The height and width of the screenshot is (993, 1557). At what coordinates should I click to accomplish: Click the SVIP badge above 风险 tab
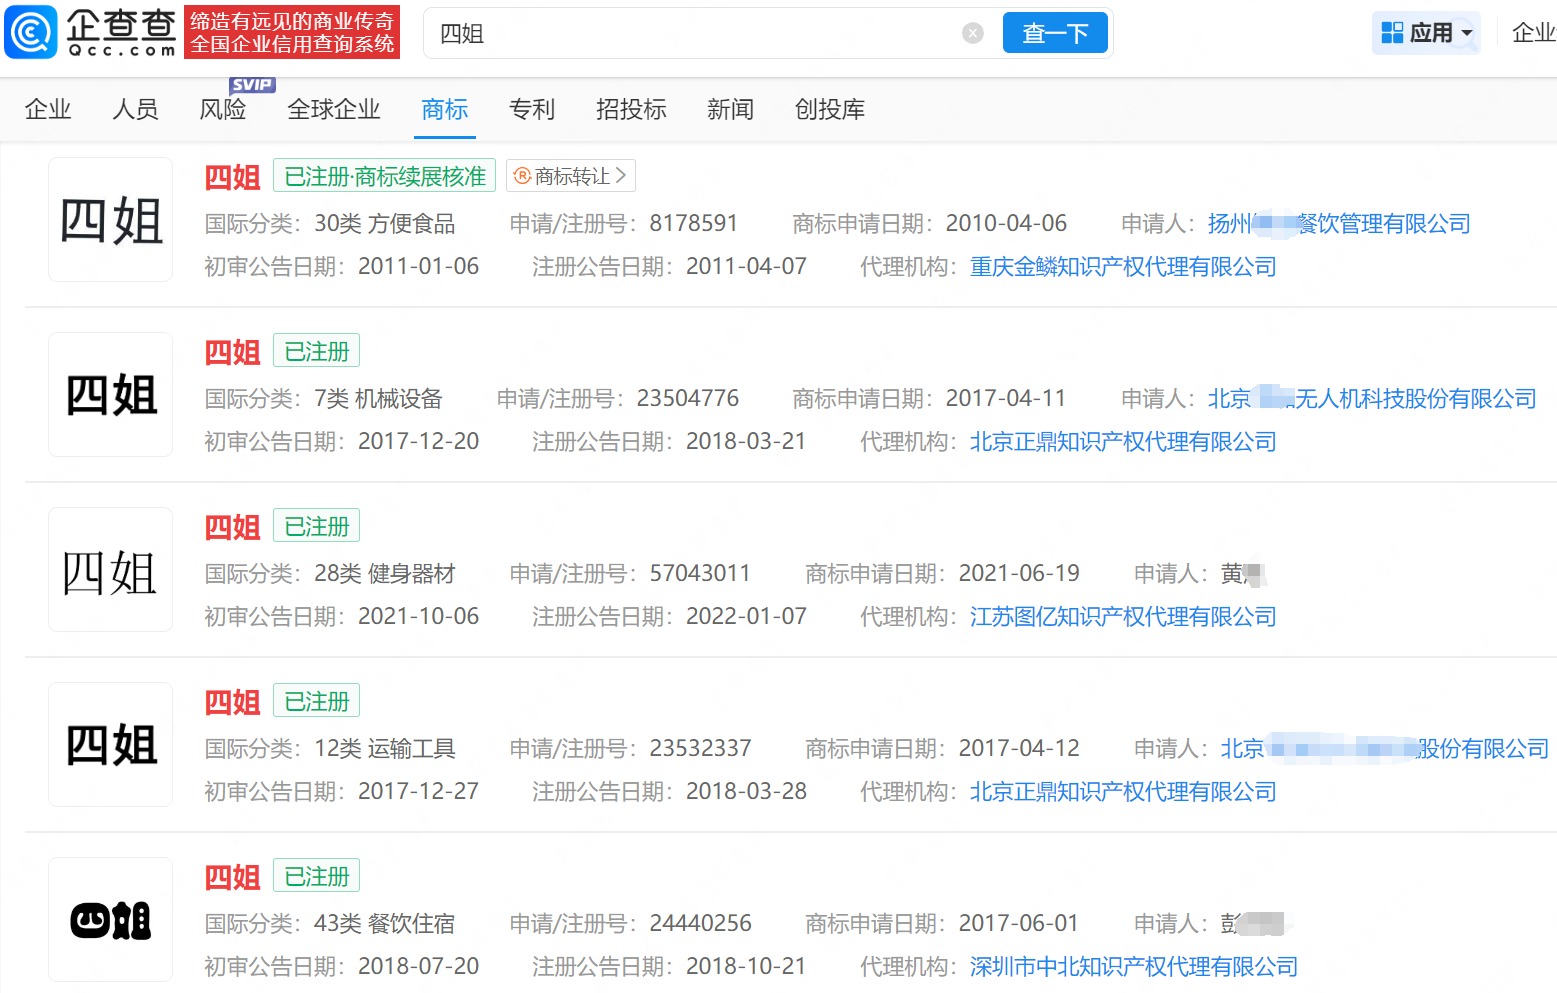[x=252, y=85]
